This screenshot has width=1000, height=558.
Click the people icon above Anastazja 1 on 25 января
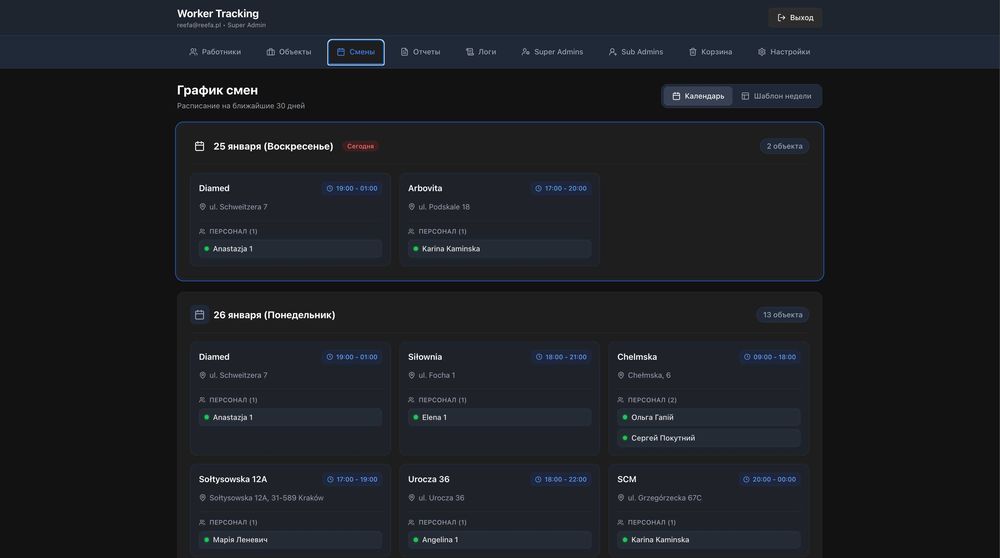(203, 231)
